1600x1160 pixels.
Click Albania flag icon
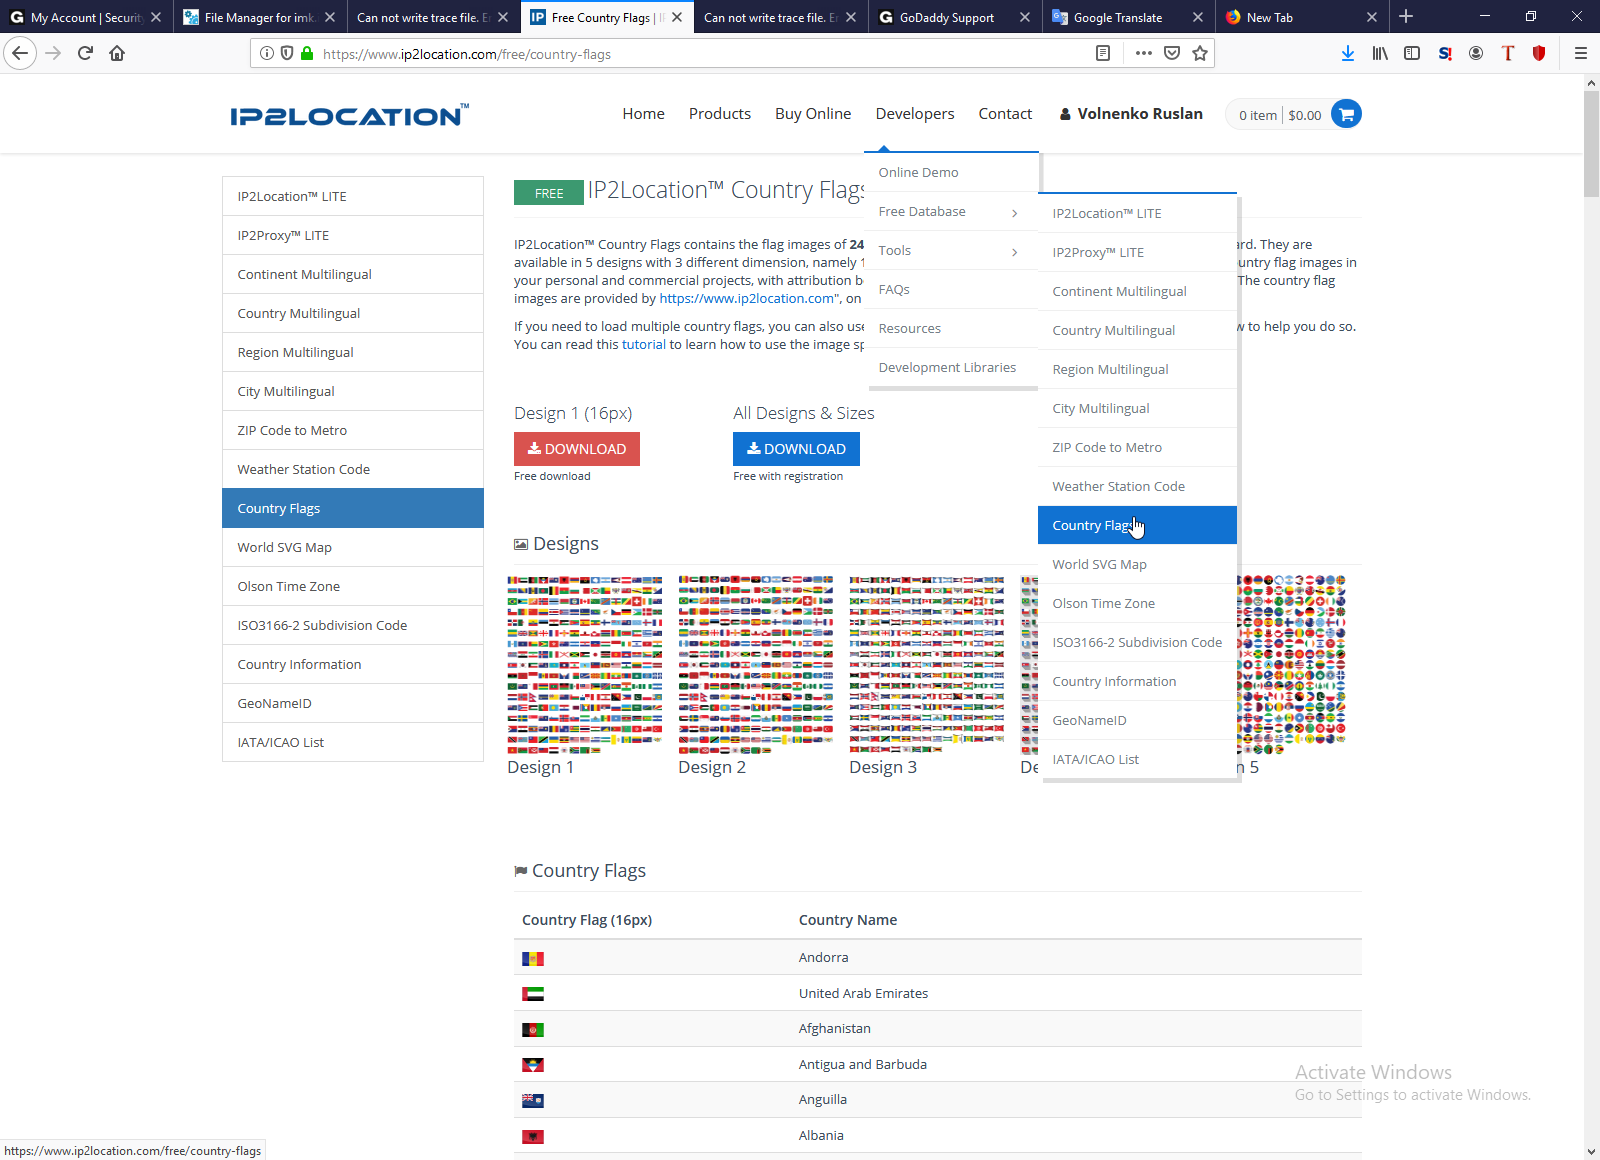tap(533, 1137)
